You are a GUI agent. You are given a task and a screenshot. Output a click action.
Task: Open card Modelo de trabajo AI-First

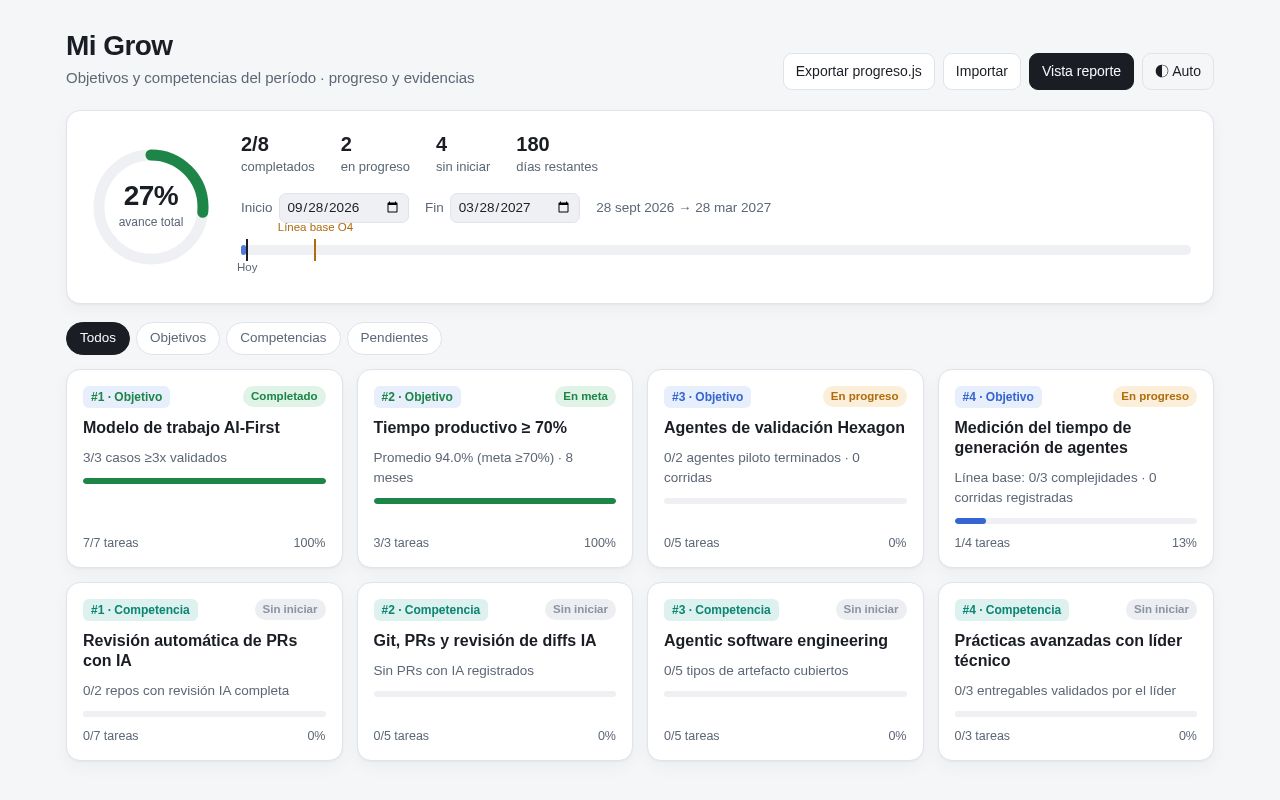pyautogui.click(x=204, y=469)
